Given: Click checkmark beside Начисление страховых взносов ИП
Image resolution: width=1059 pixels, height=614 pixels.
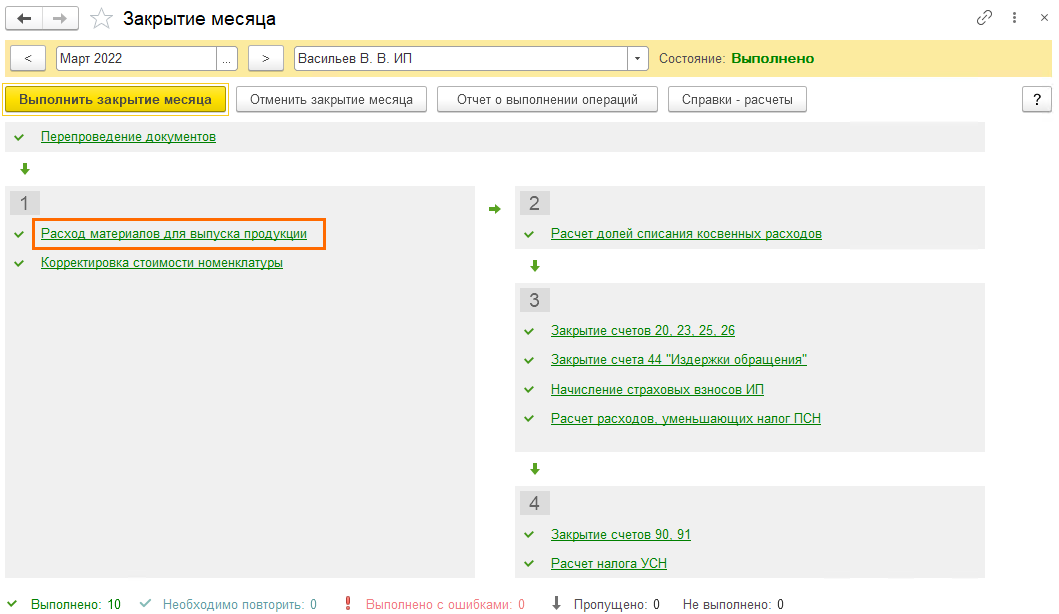Looking at the screenshot, I should click(x=529, y=390).
